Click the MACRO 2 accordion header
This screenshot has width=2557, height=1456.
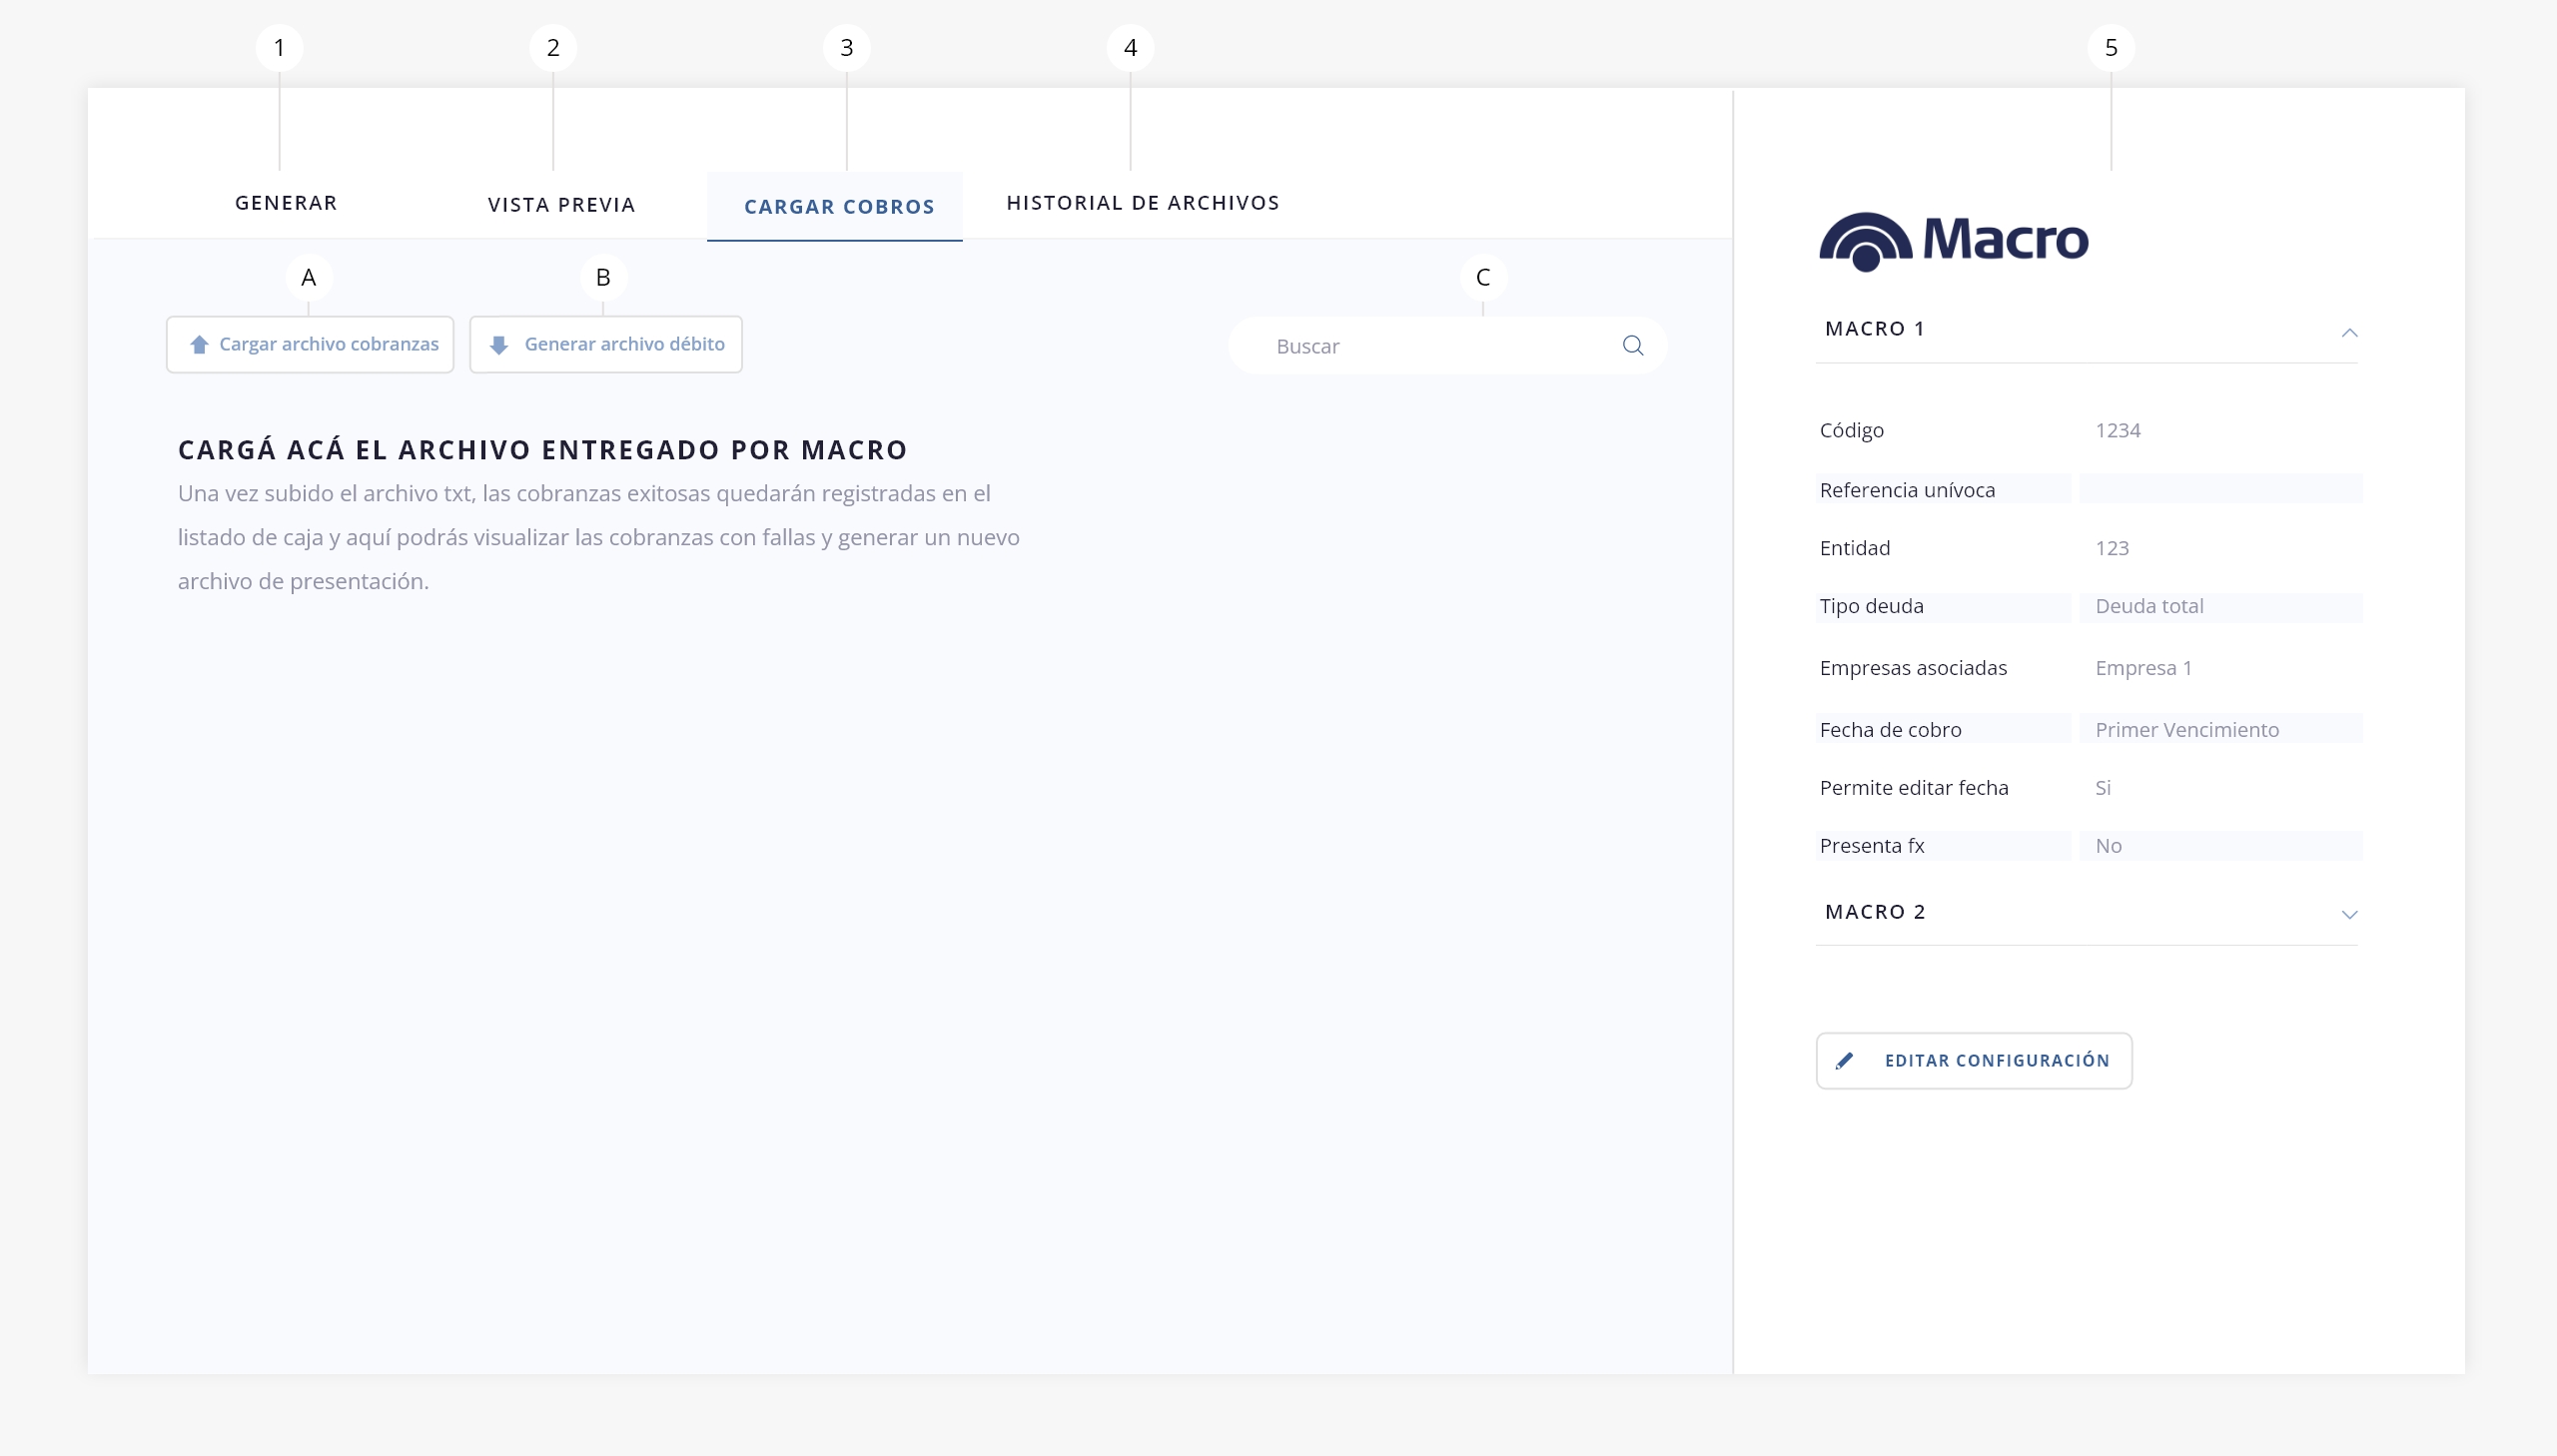coord(1875,911)
